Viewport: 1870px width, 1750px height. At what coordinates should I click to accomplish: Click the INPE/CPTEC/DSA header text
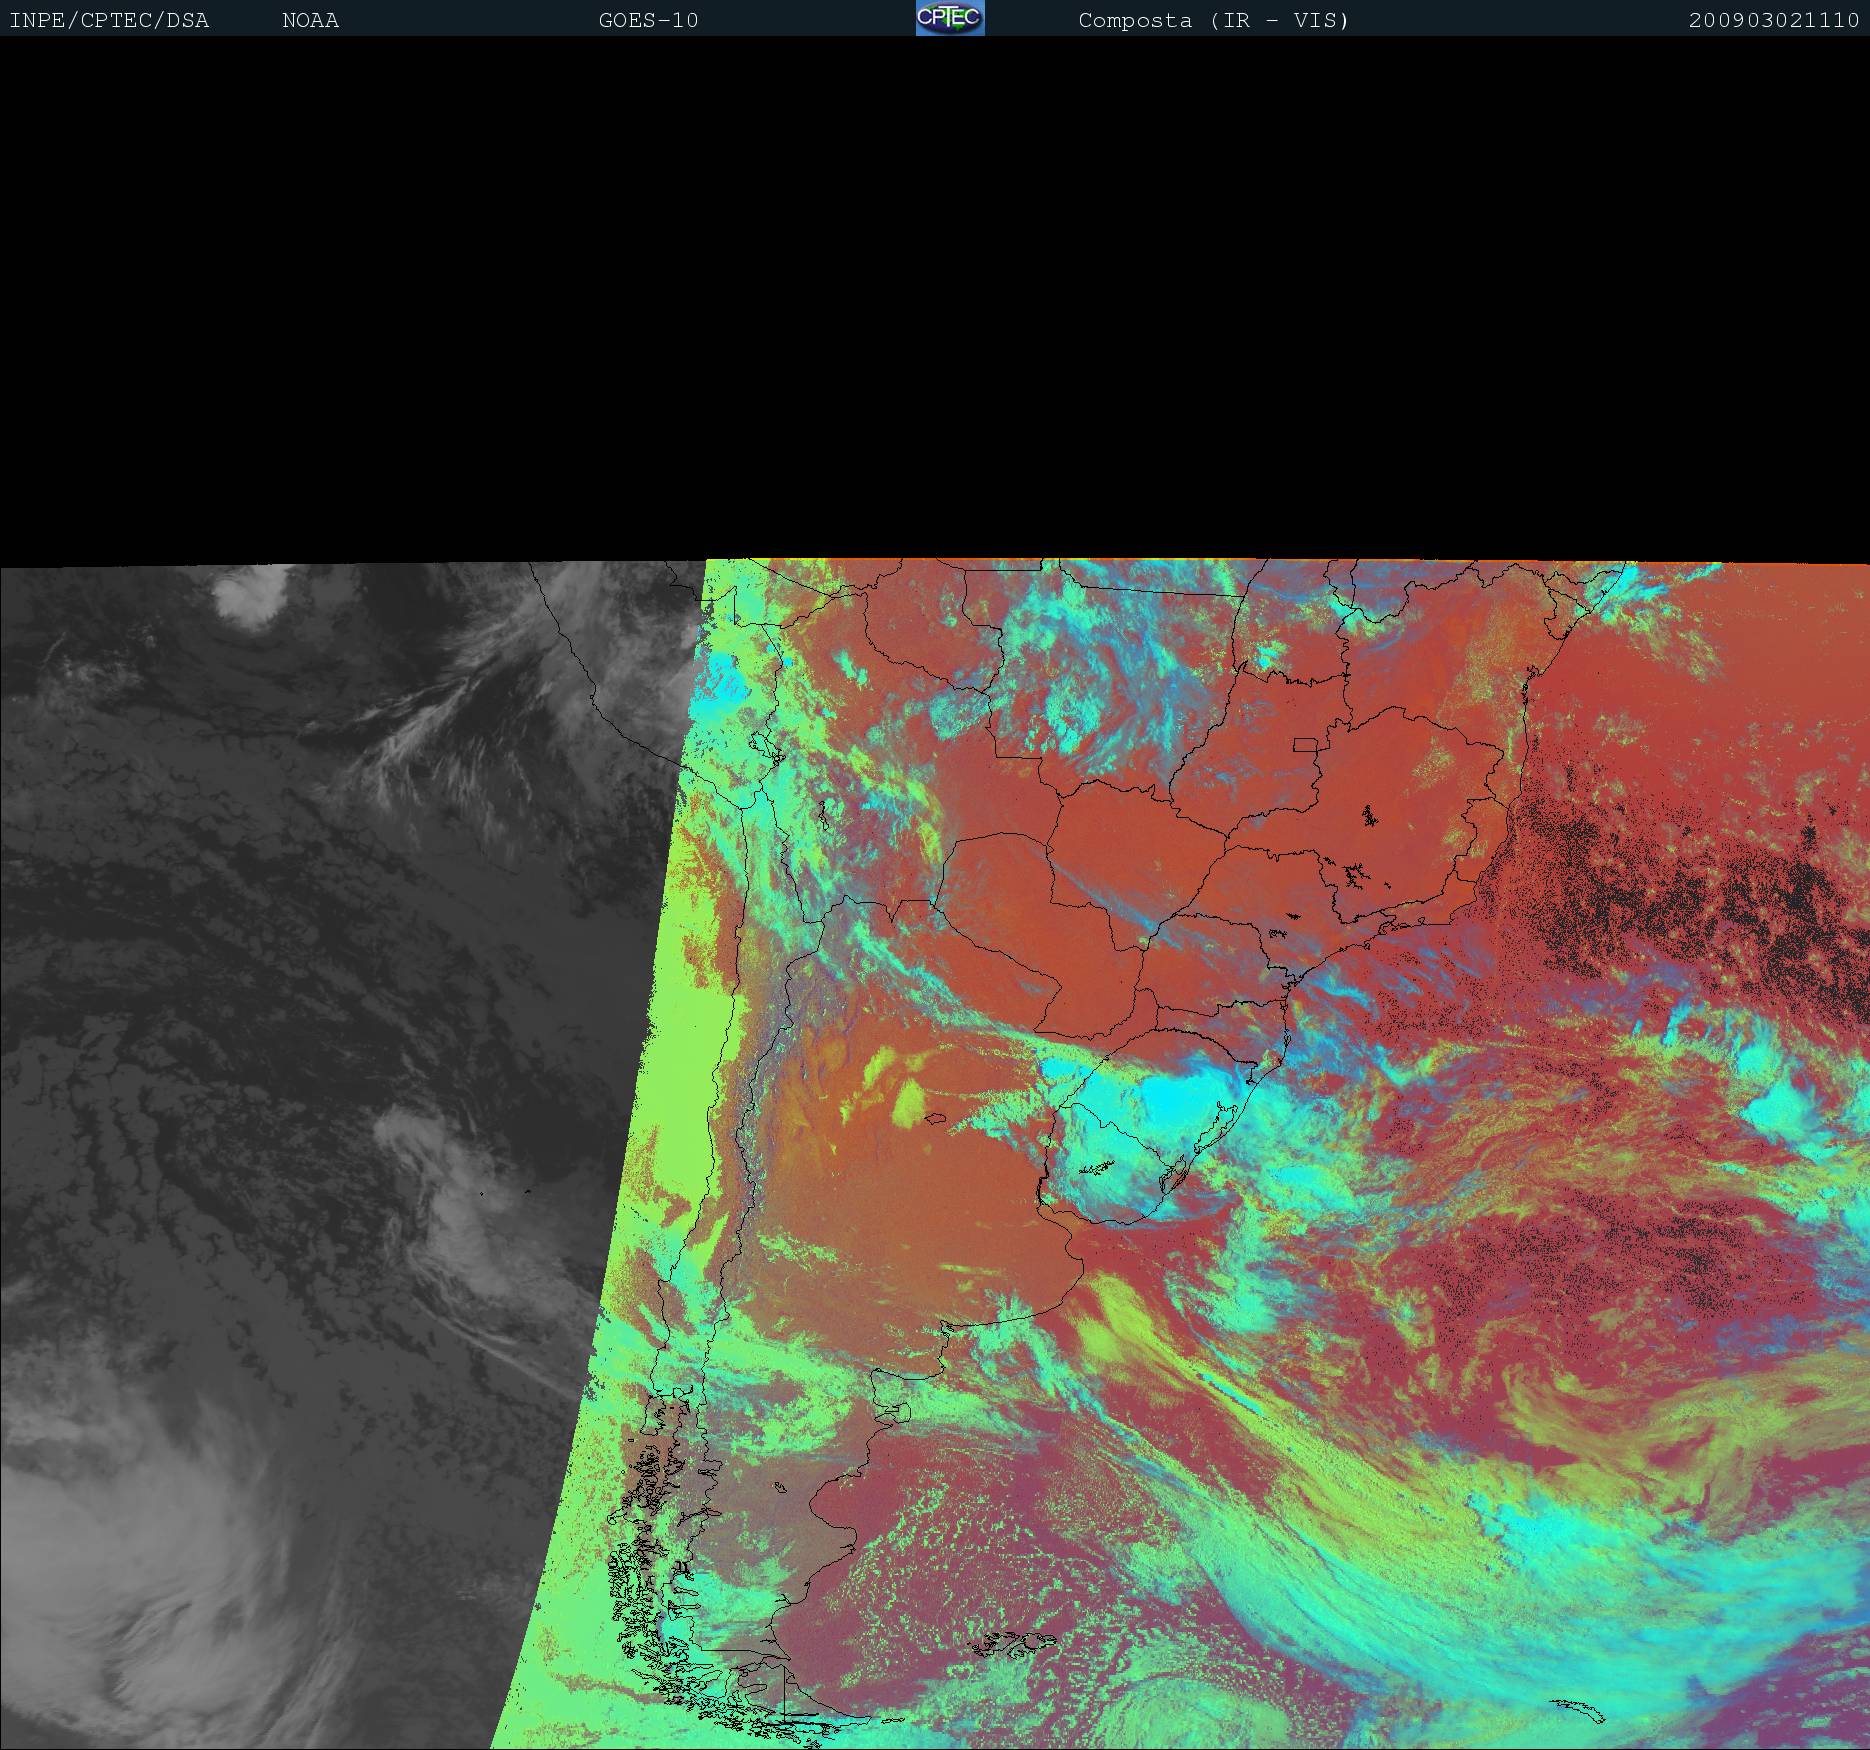point(109,21)
